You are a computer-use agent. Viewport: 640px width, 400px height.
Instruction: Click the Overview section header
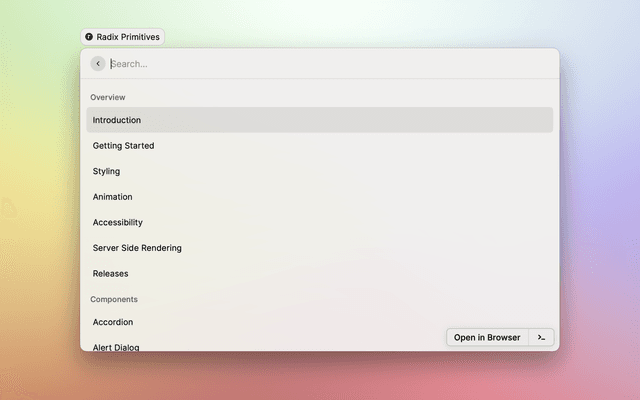(x=108, y=97)
